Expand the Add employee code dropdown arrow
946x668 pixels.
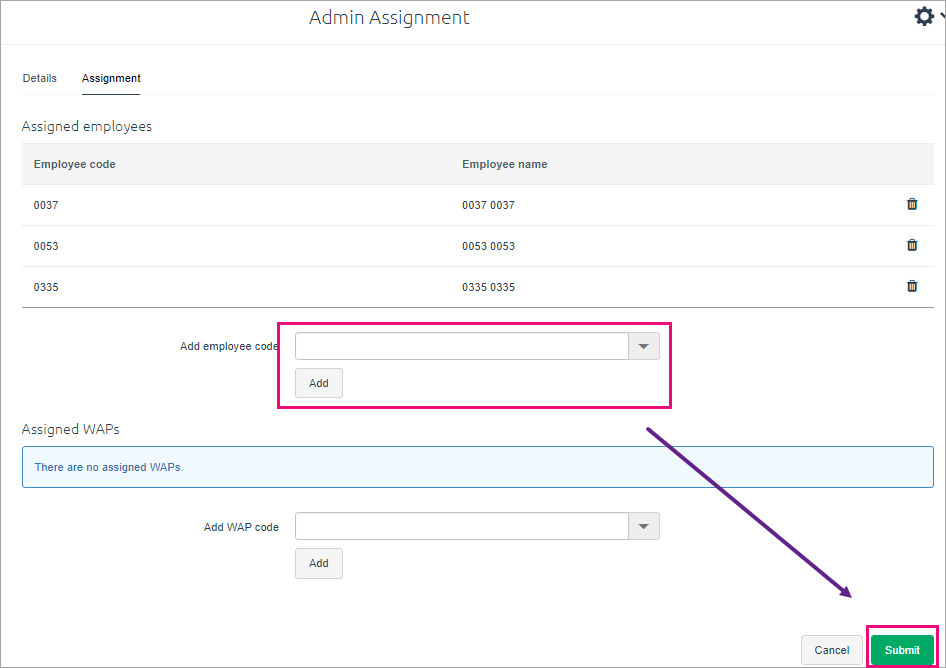coord(644,346)
